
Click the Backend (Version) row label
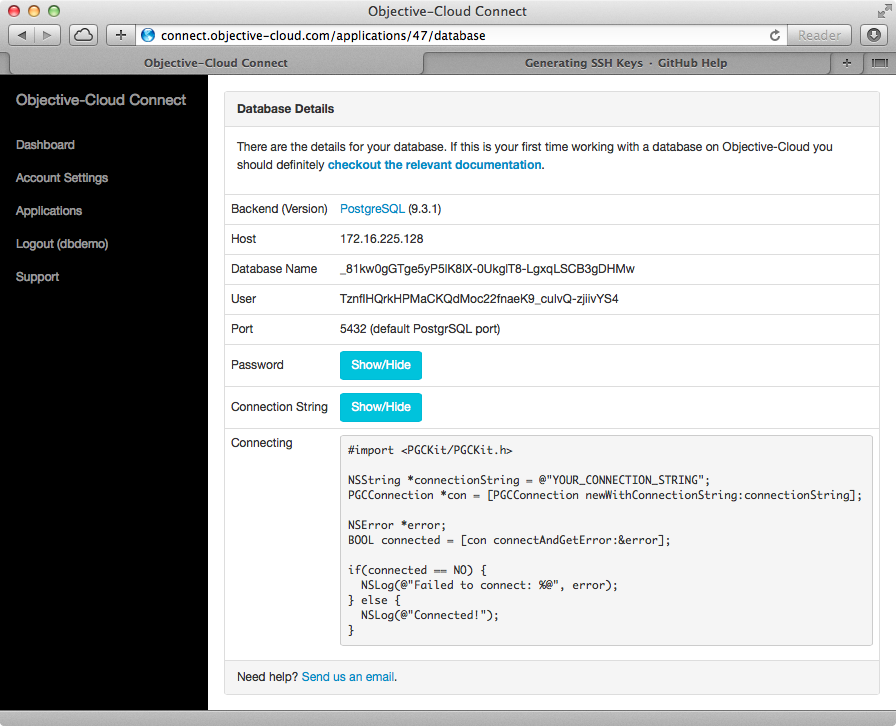pyautogui.click(x=279, y=209)
